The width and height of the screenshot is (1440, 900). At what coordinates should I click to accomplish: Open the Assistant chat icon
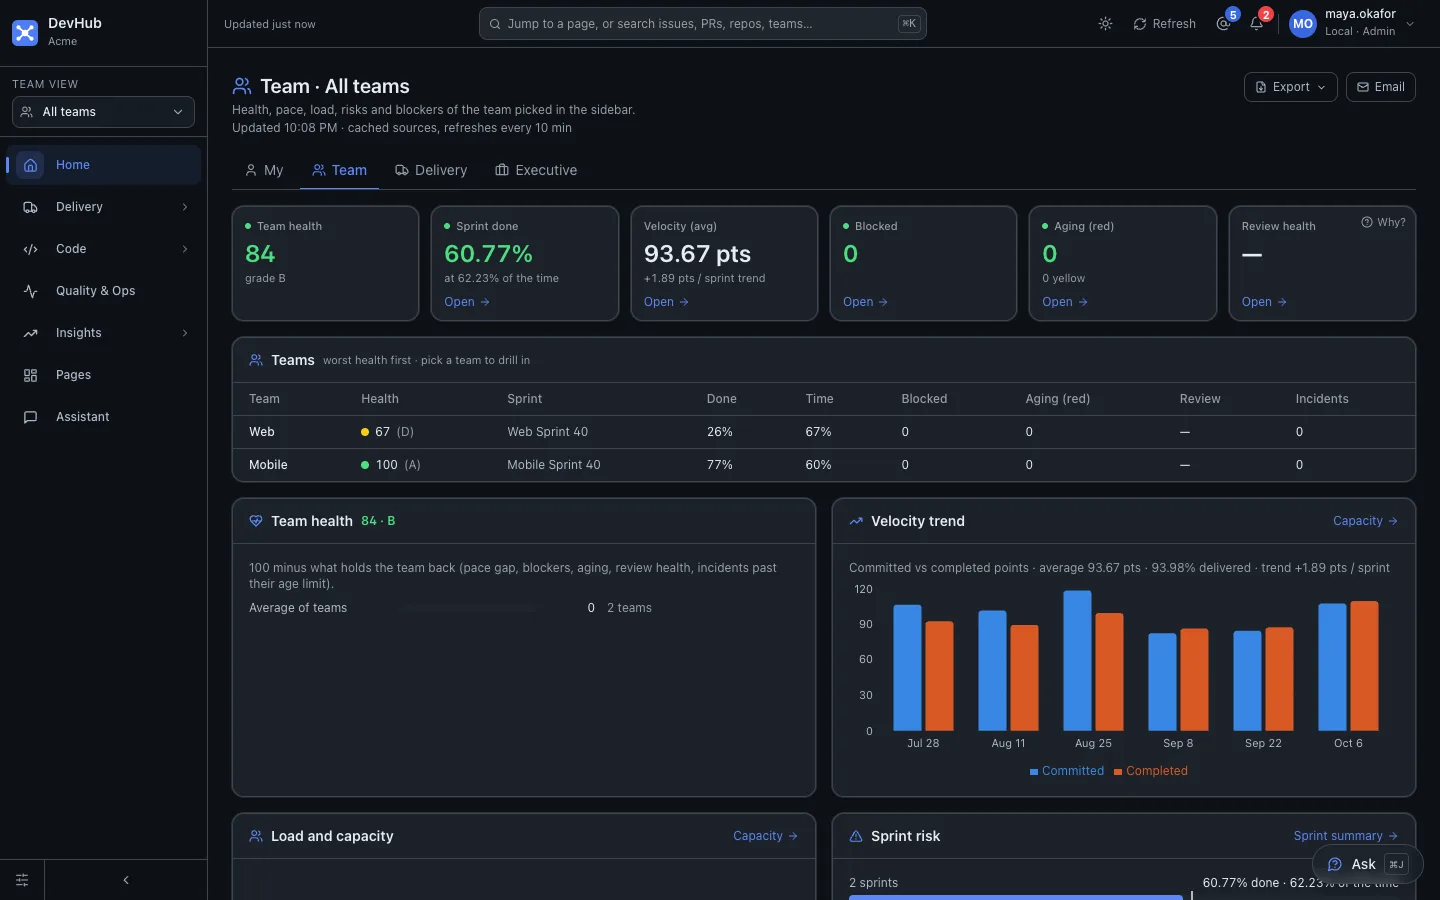[30, 417]
